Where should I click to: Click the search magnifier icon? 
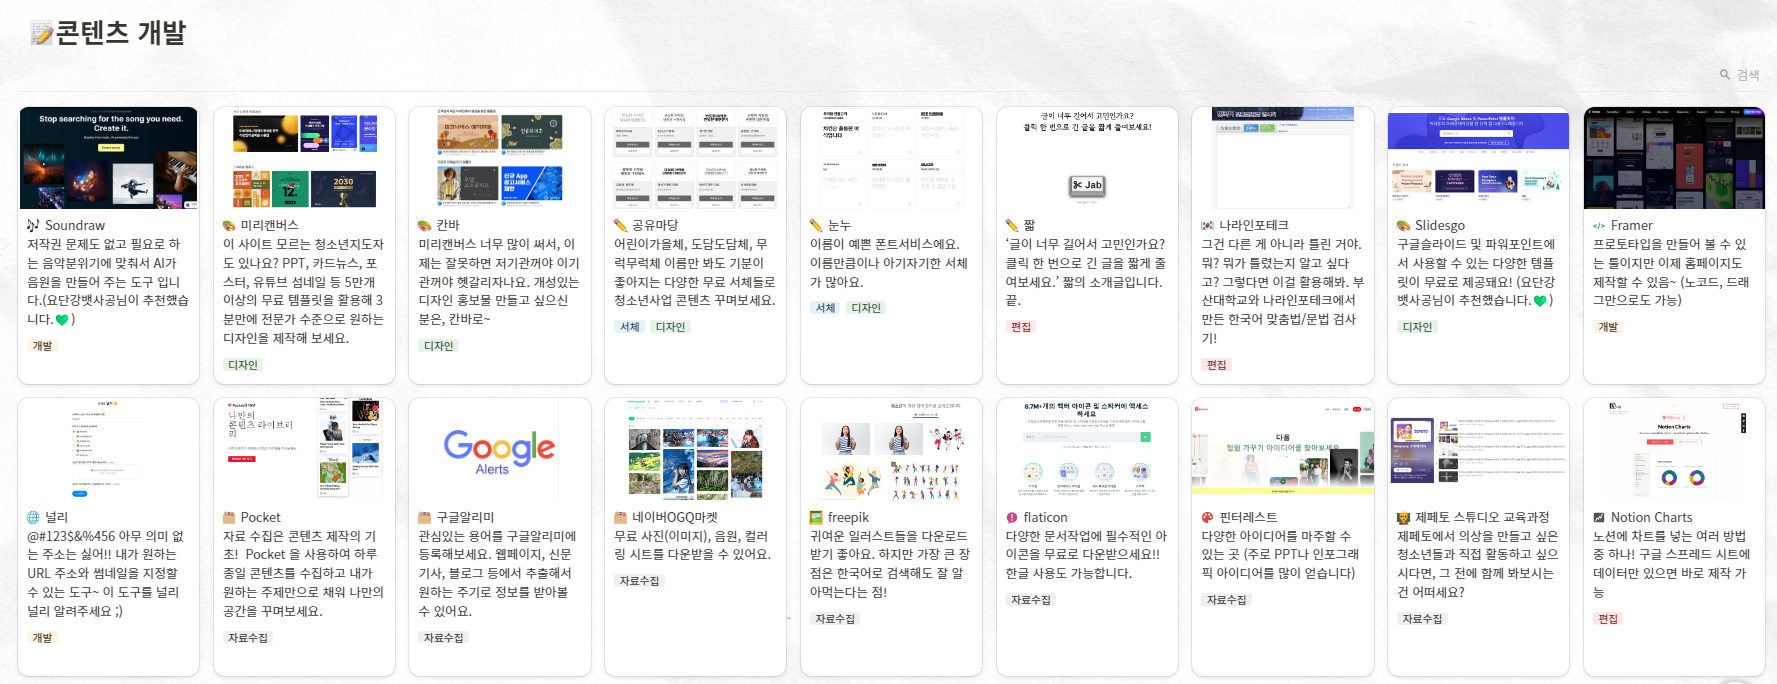1725,75
